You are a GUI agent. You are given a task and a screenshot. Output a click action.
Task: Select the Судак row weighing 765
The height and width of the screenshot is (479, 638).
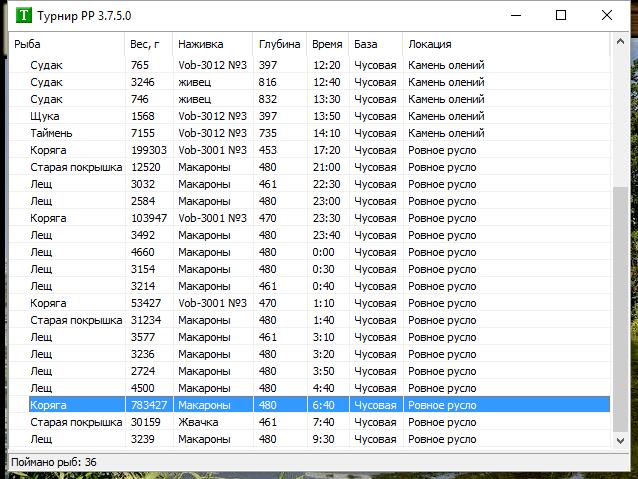(x=309, y=65)
